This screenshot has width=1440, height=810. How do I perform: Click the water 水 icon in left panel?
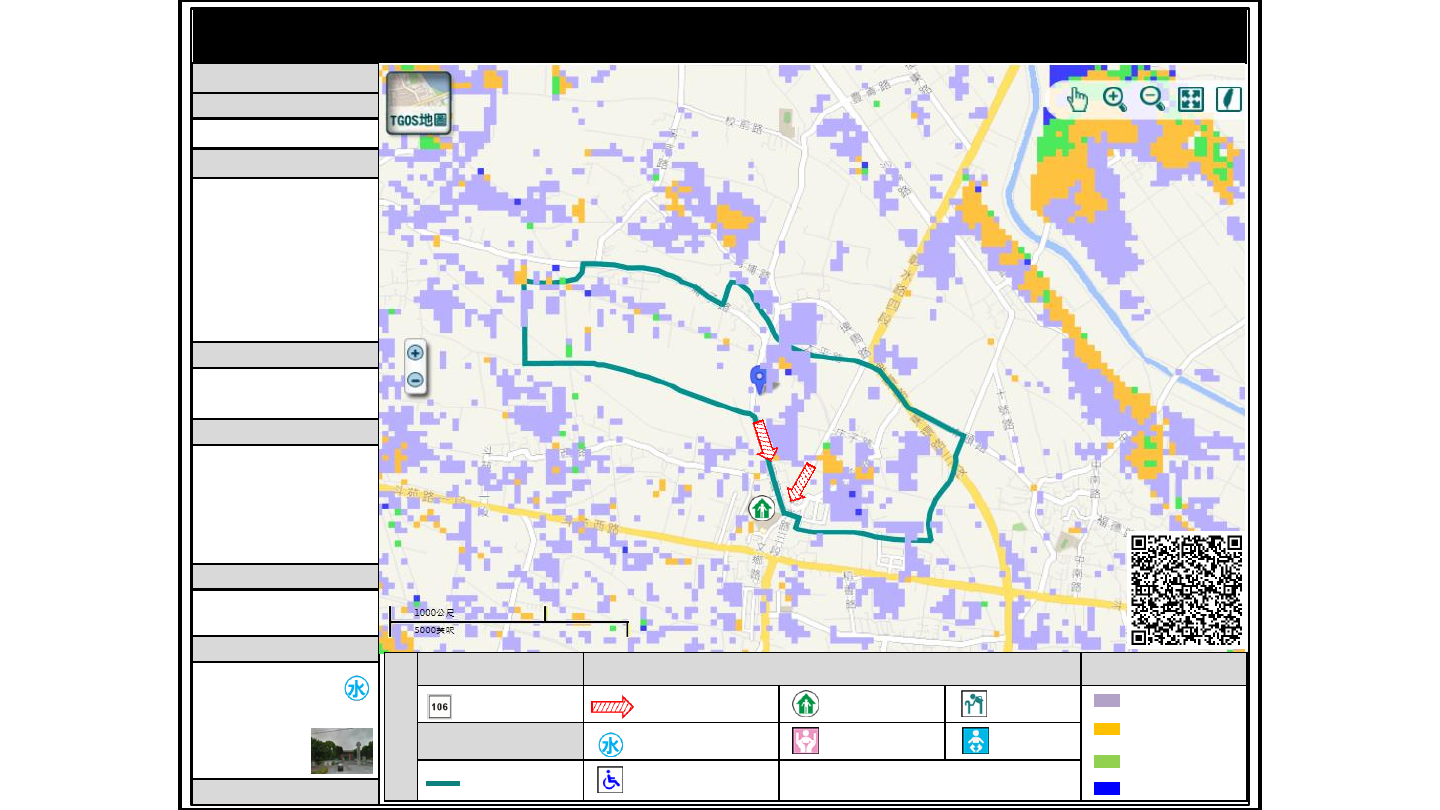(x=357, y=689)
